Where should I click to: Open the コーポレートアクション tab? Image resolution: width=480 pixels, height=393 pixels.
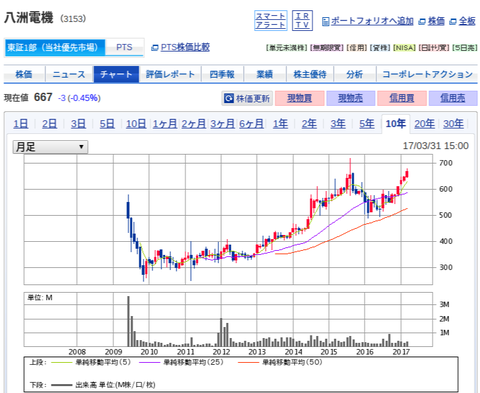[427, 74]
